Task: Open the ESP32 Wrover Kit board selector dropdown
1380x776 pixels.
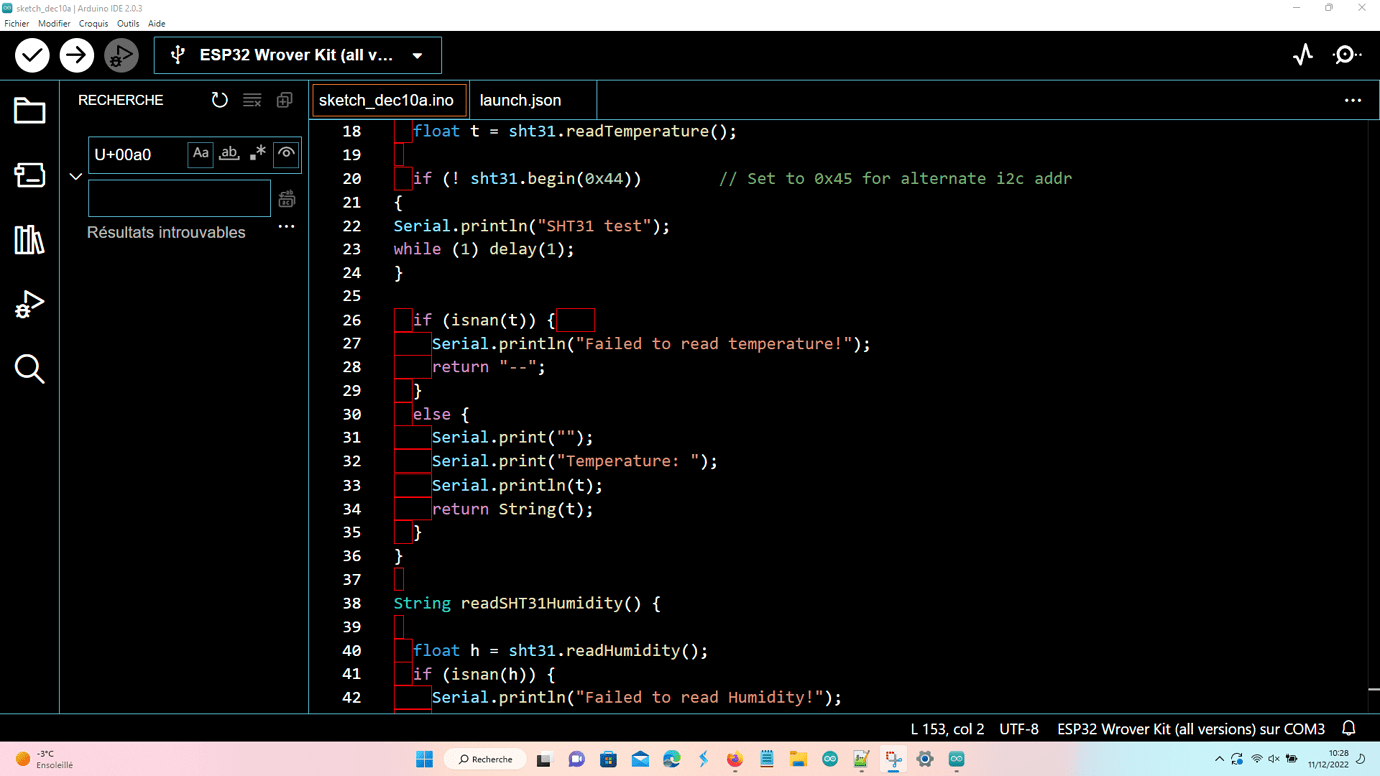Action: tap(298, 55)
